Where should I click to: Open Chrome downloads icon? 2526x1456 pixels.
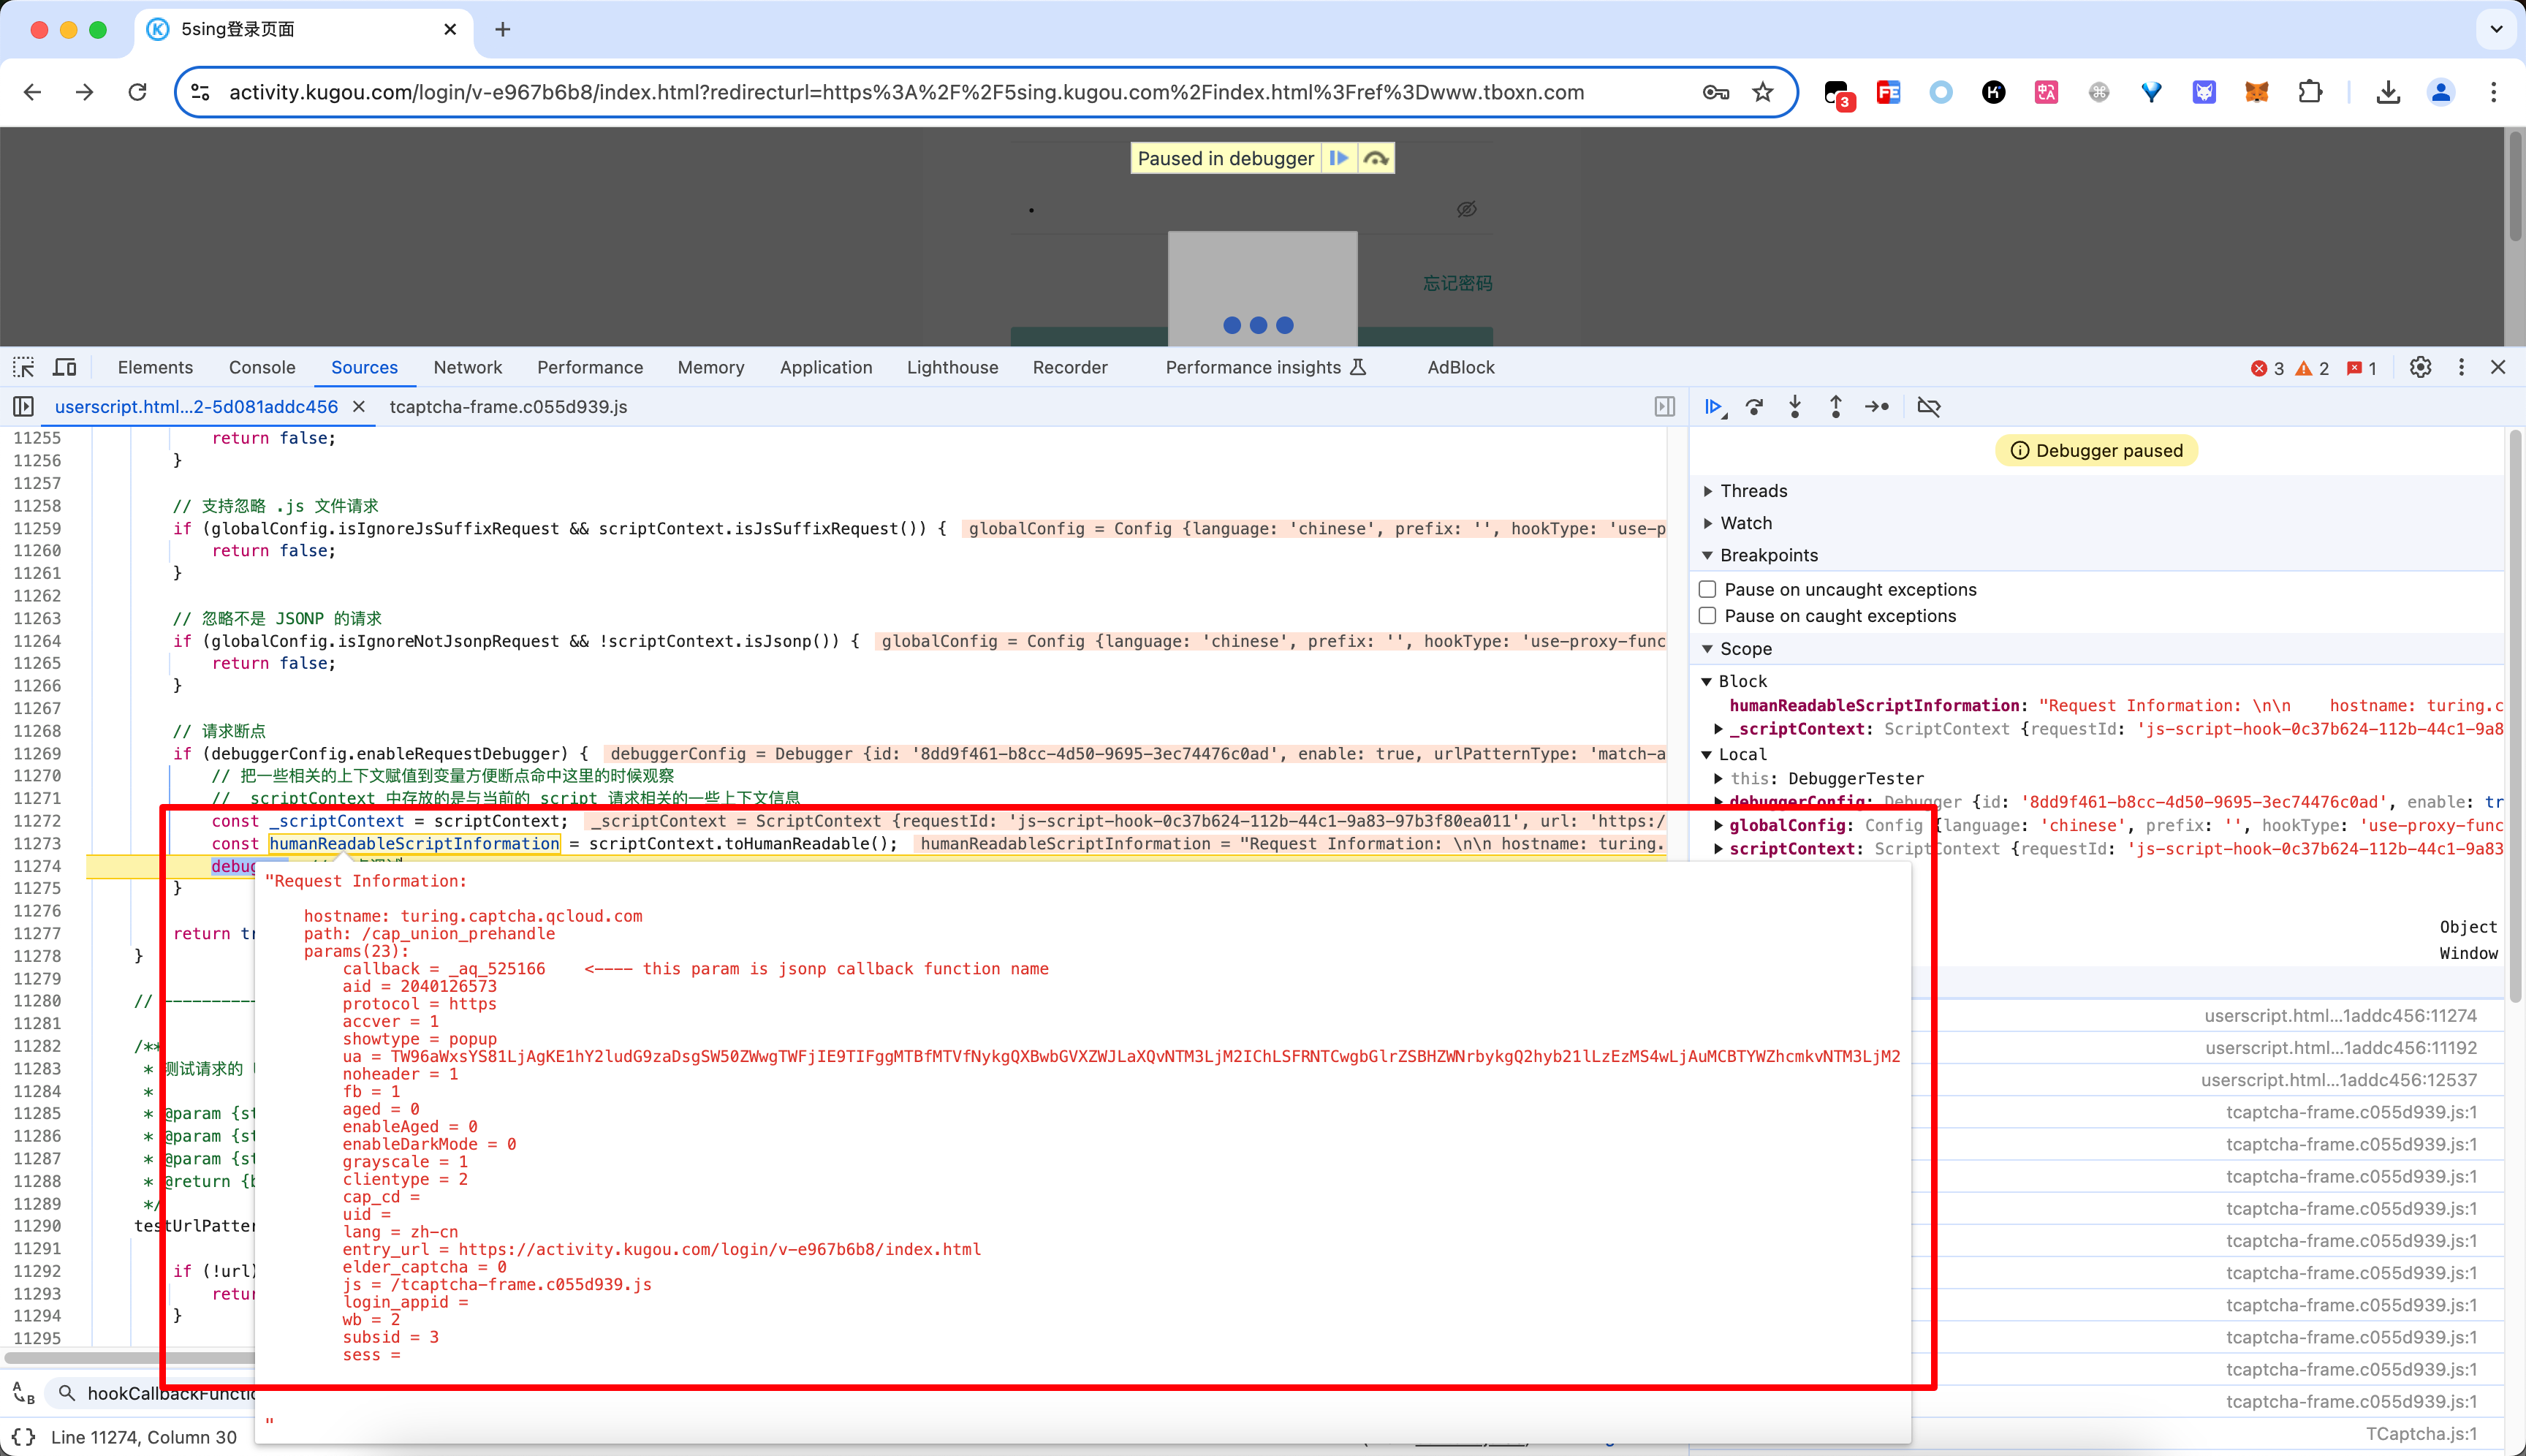point(2388,92)
